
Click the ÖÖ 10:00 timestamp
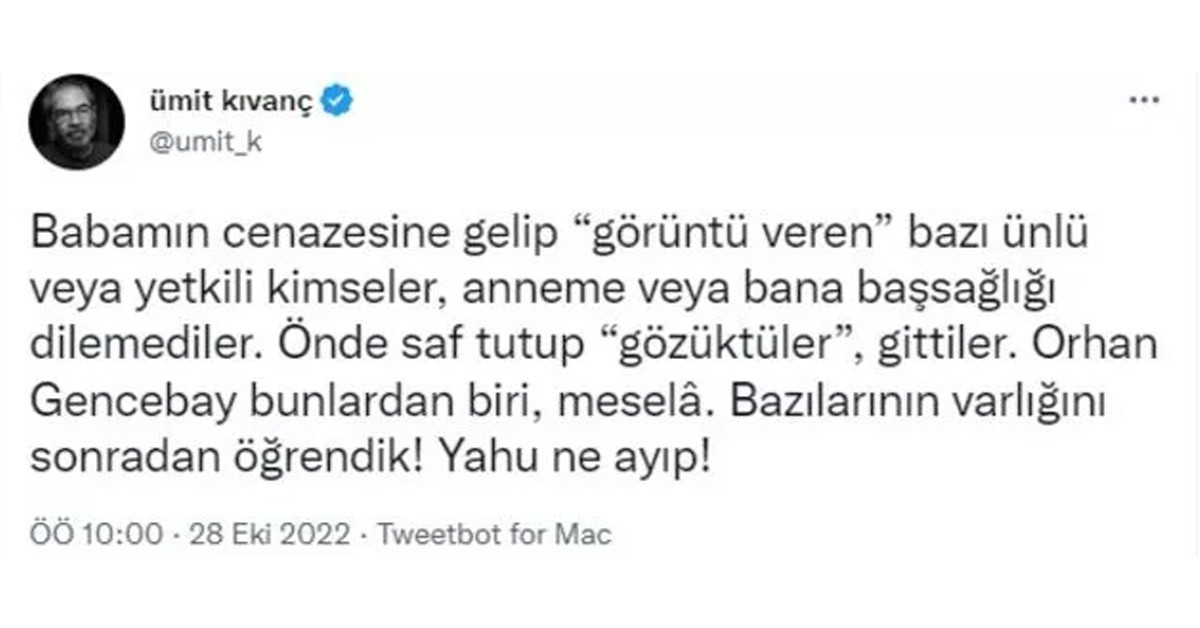click(96, 535)
